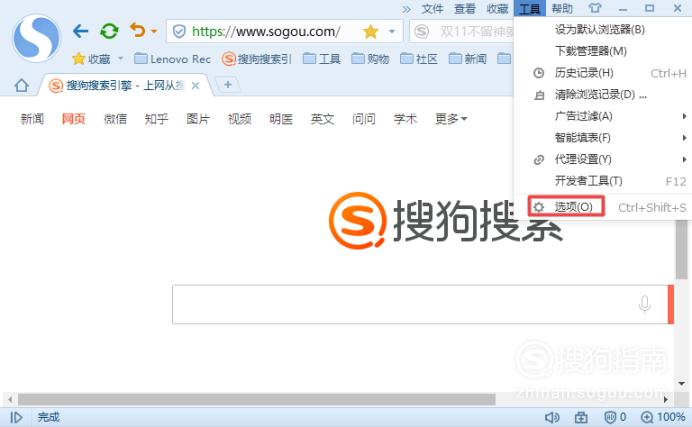
Task: Expand hidden menus with double chevron
Action: pos(406,9)
